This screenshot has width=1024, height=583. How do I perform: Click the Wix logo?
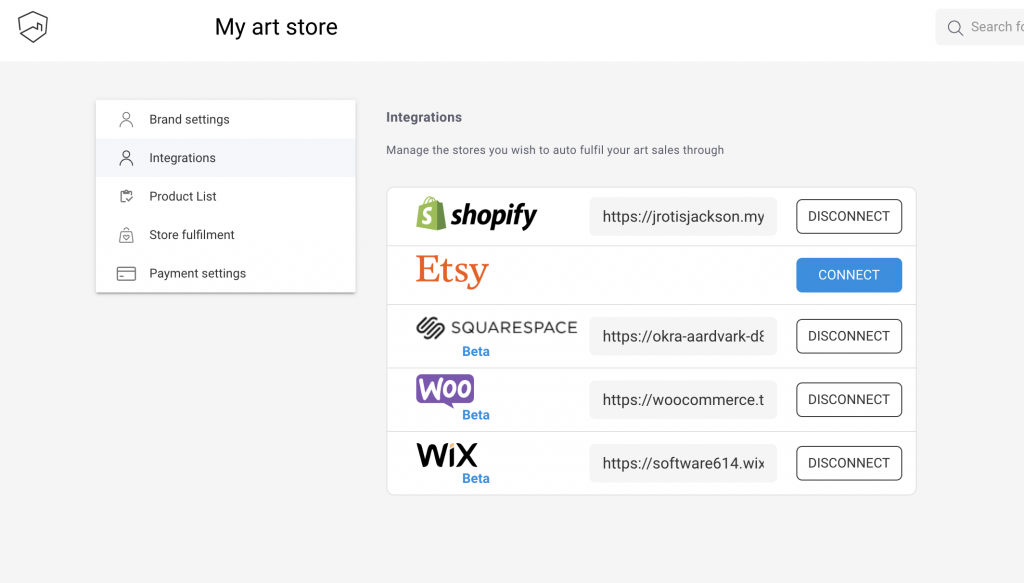point(447,454)
